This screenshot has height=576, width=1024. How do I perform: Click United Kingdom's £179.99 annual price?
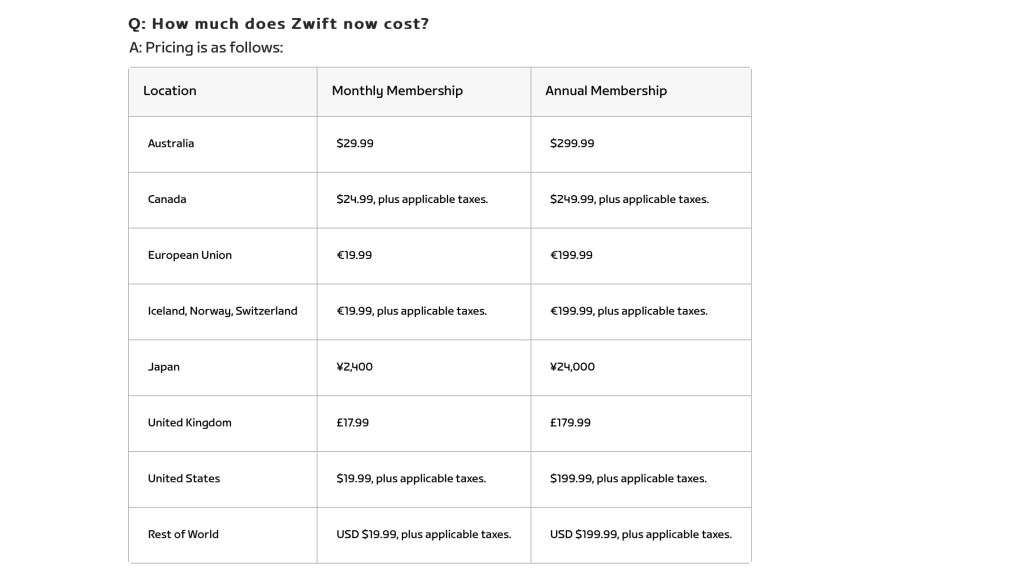coord(570,423)
